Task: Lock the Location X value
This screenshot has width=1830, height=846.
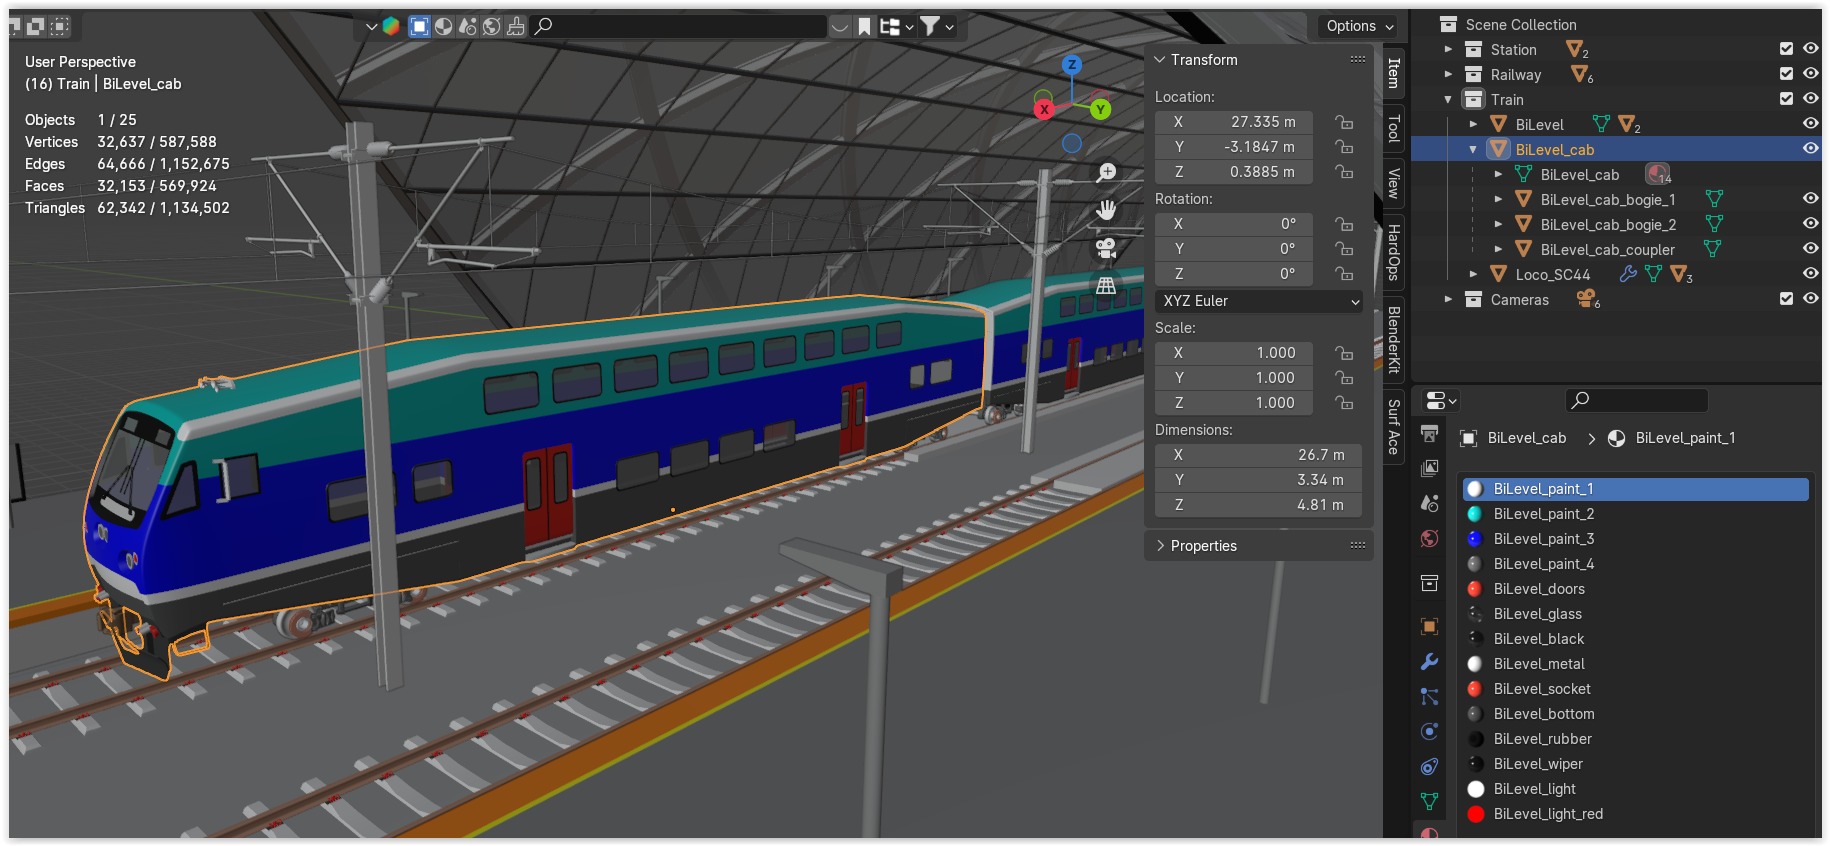Action: (x=1344, y=122)
